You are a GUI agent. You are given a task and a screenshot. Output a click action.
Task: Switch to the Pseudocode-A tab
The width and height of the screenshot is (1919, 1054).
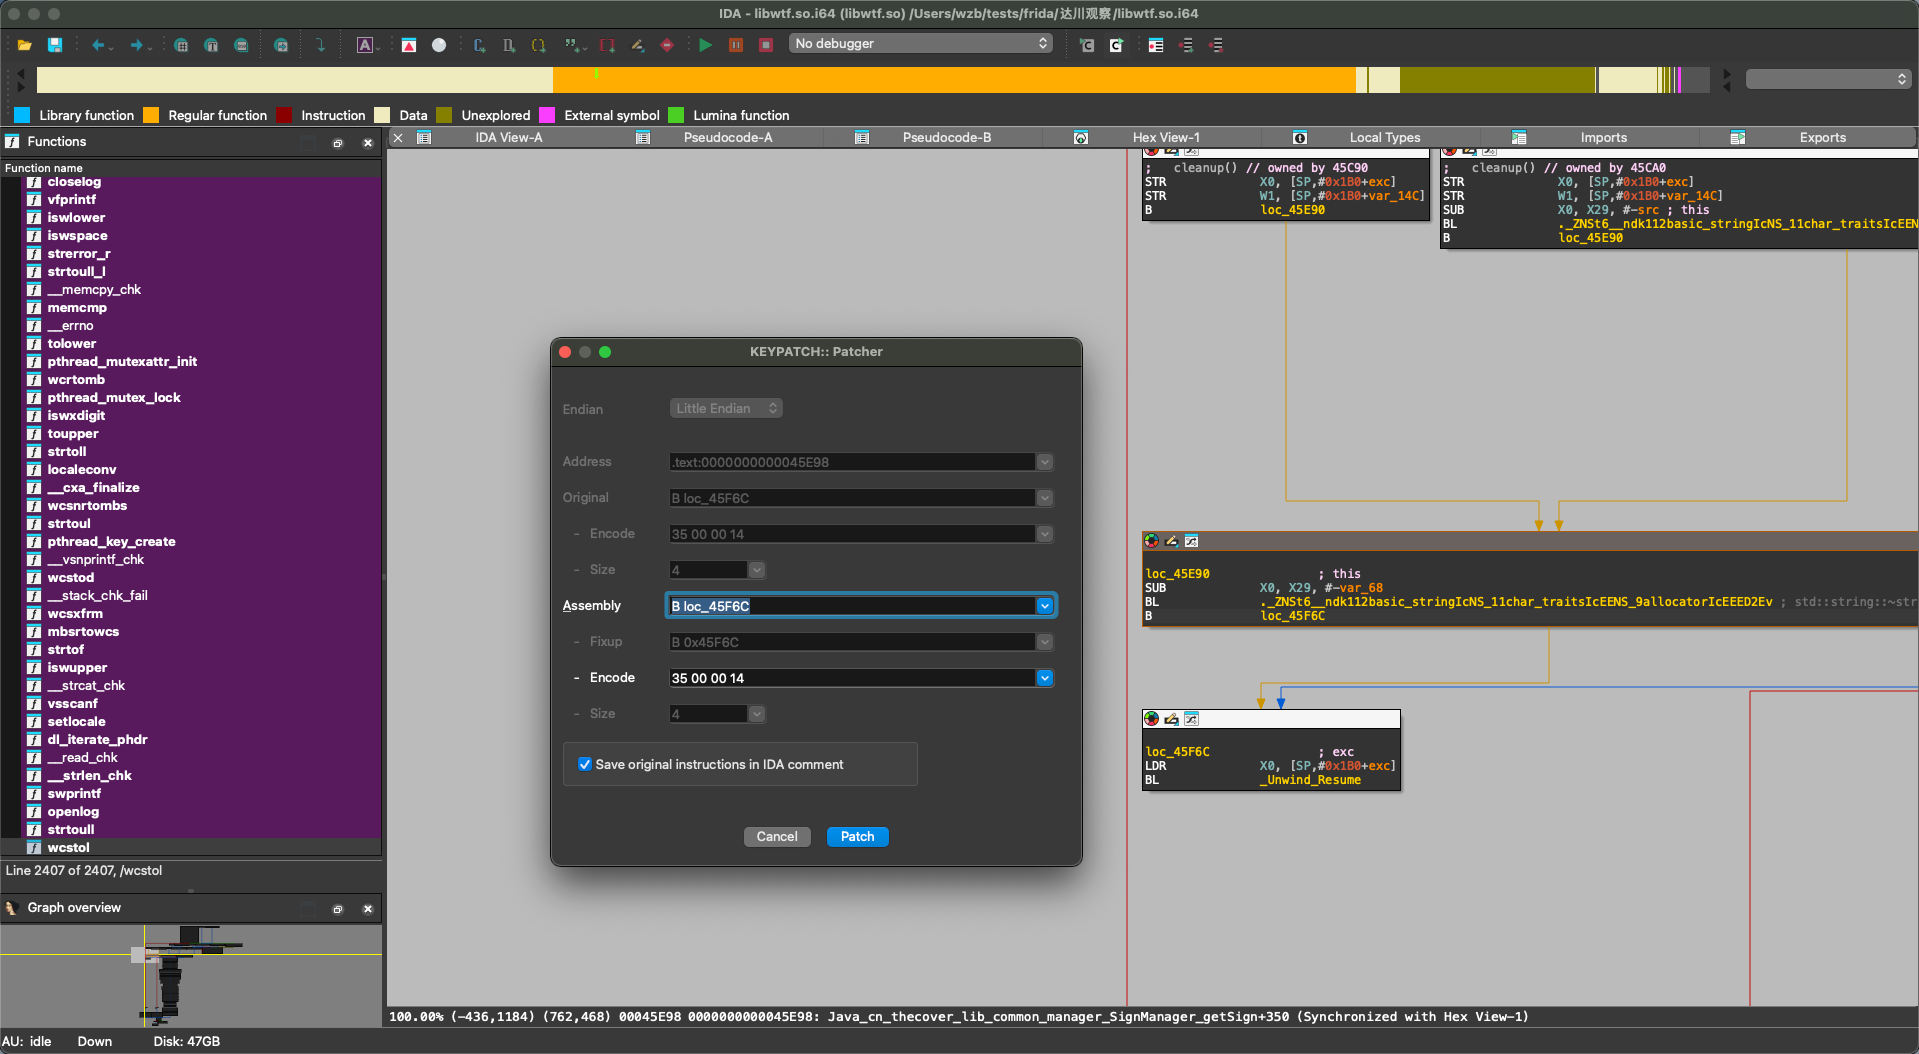point(728,138)
